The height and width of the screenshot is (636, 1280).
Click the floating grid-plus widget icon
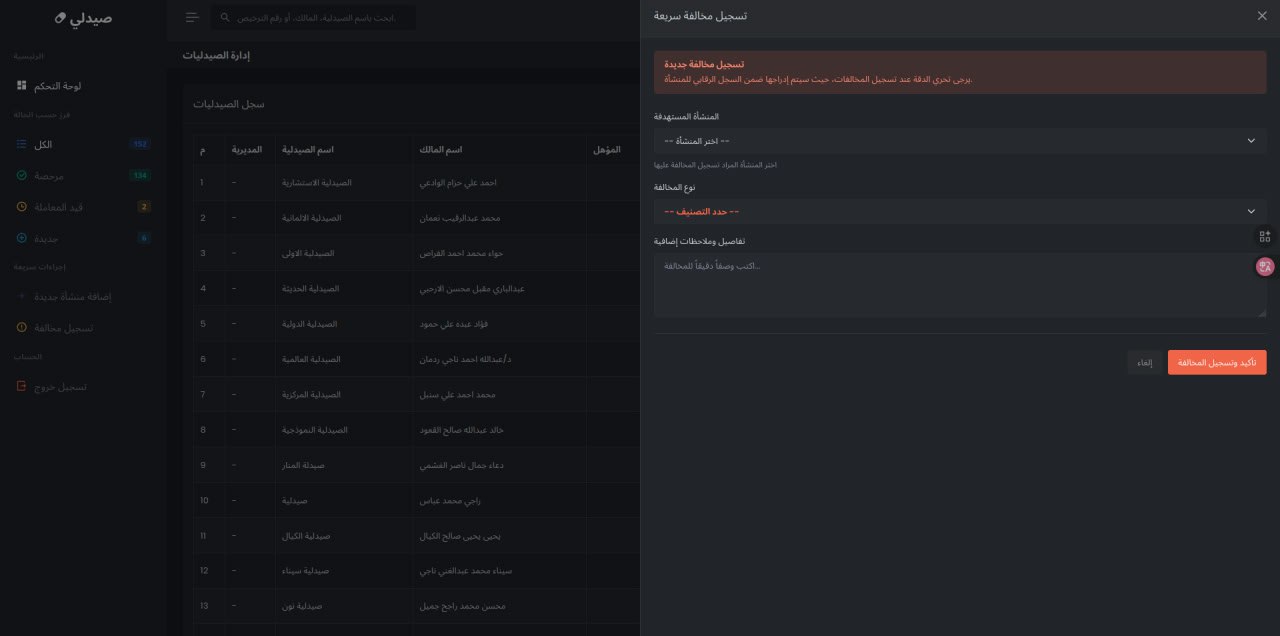coord(1265,236)
